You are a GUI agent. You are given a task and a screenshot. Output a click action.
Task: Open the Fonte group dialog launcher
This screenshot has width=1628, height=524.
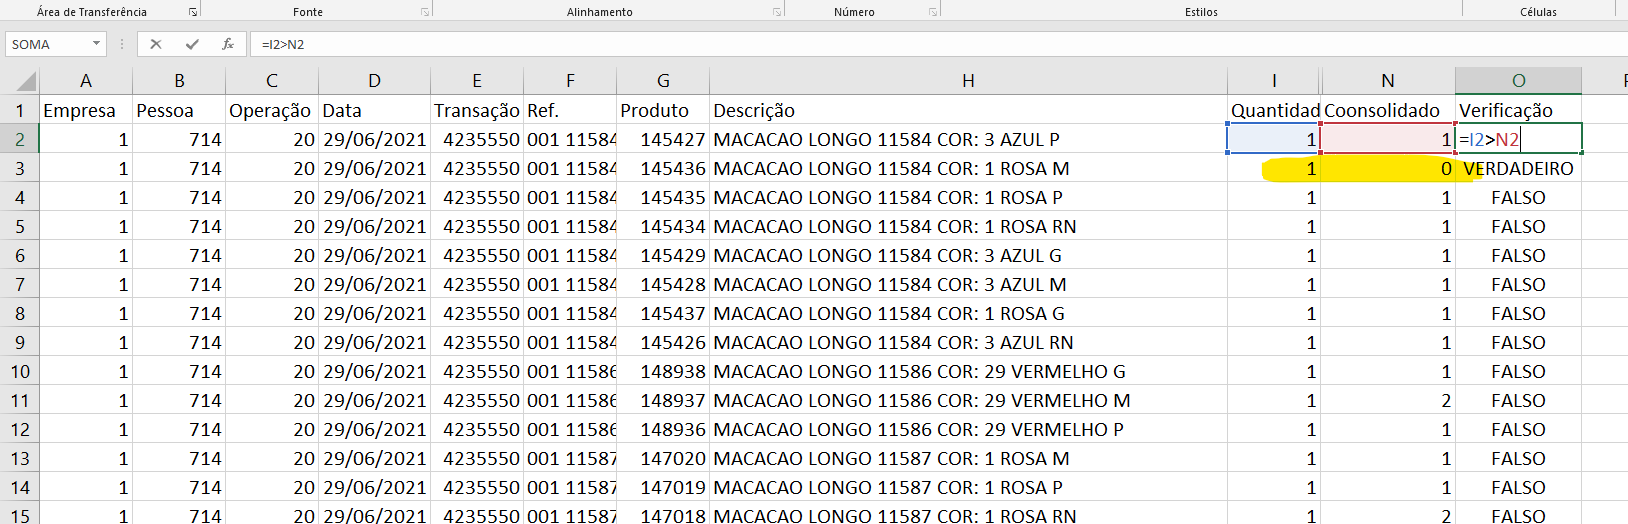tap(425, 12)
